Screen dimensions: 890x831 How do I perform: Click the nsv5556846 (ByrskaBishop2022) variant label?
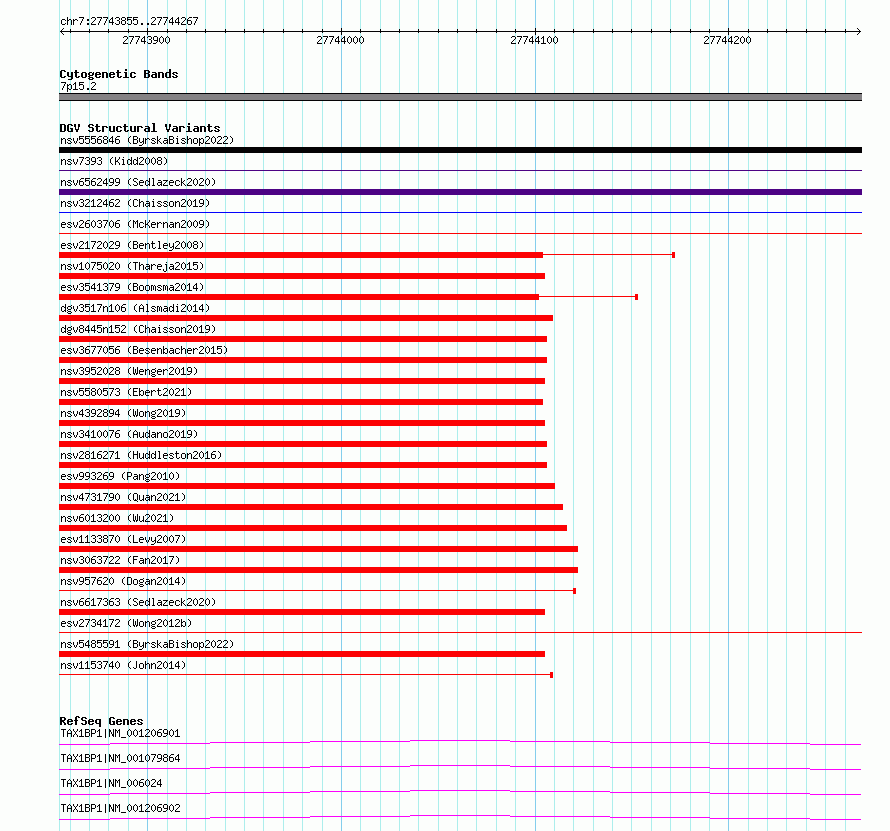coord(147,140)
